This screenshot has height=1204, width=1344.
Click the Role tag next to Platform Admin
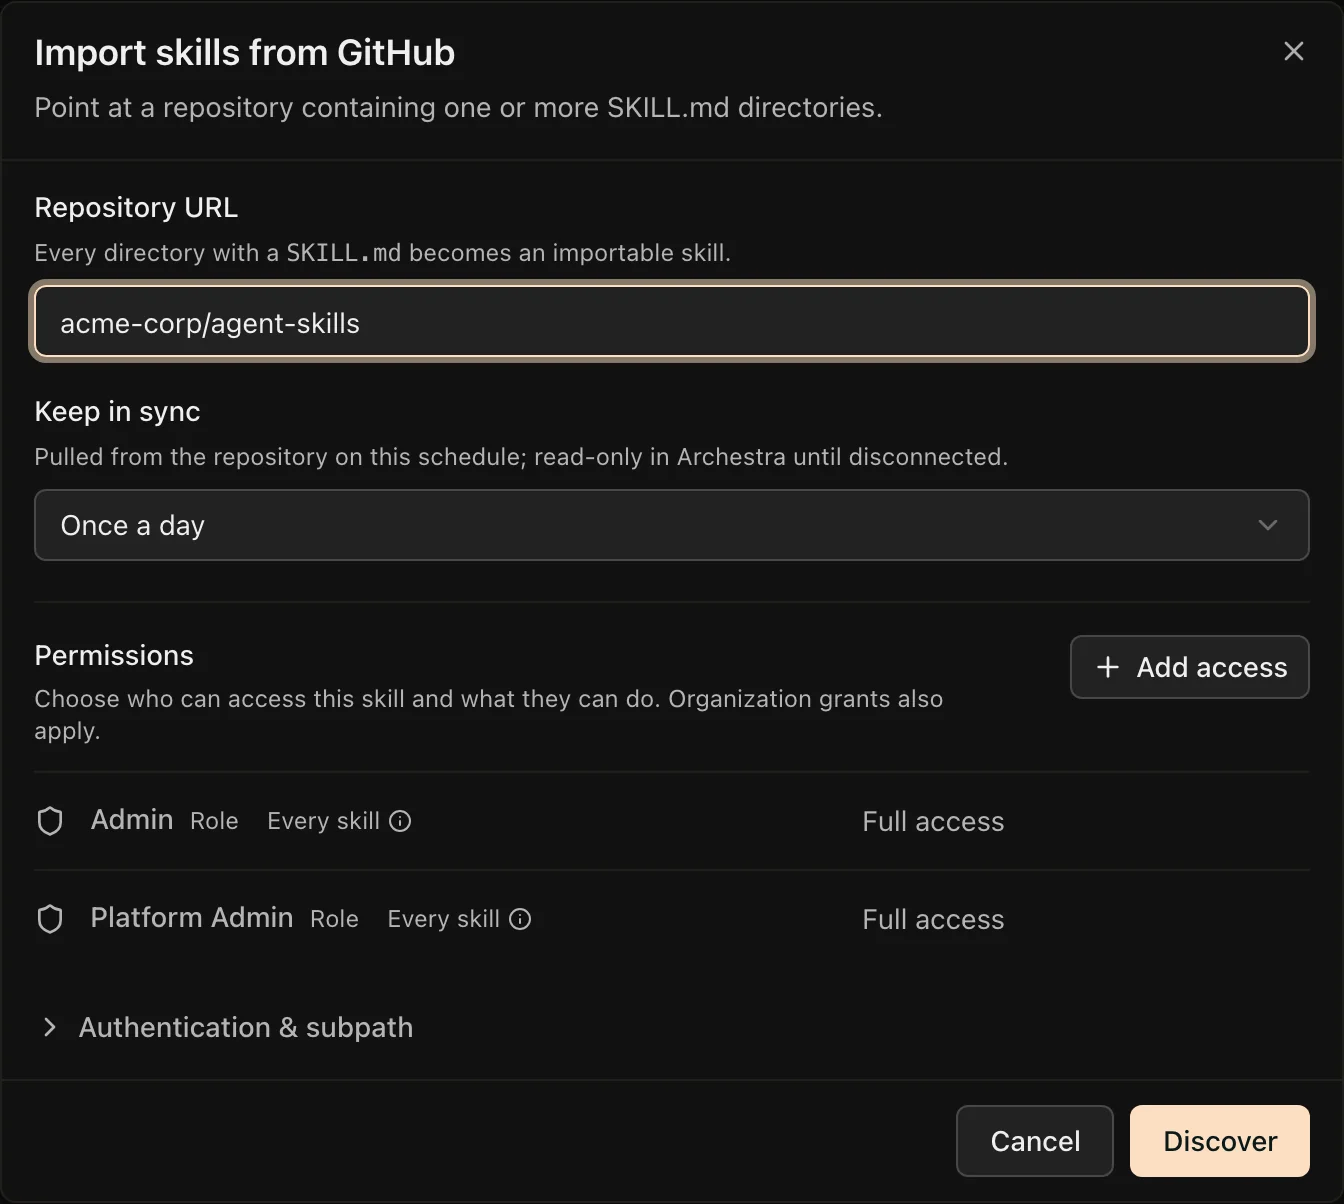click(334, 919)
